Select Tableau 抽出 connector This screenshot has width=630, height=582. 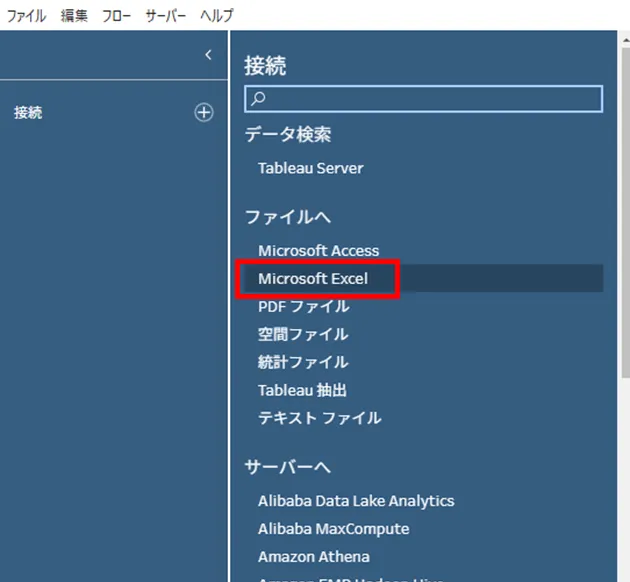point(302,390)
